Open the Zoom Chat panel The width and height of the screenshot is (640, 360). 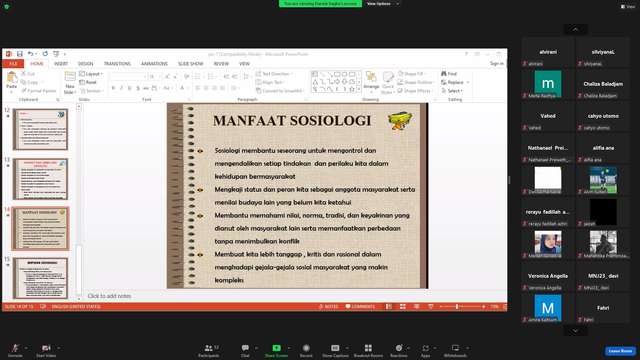245,351
